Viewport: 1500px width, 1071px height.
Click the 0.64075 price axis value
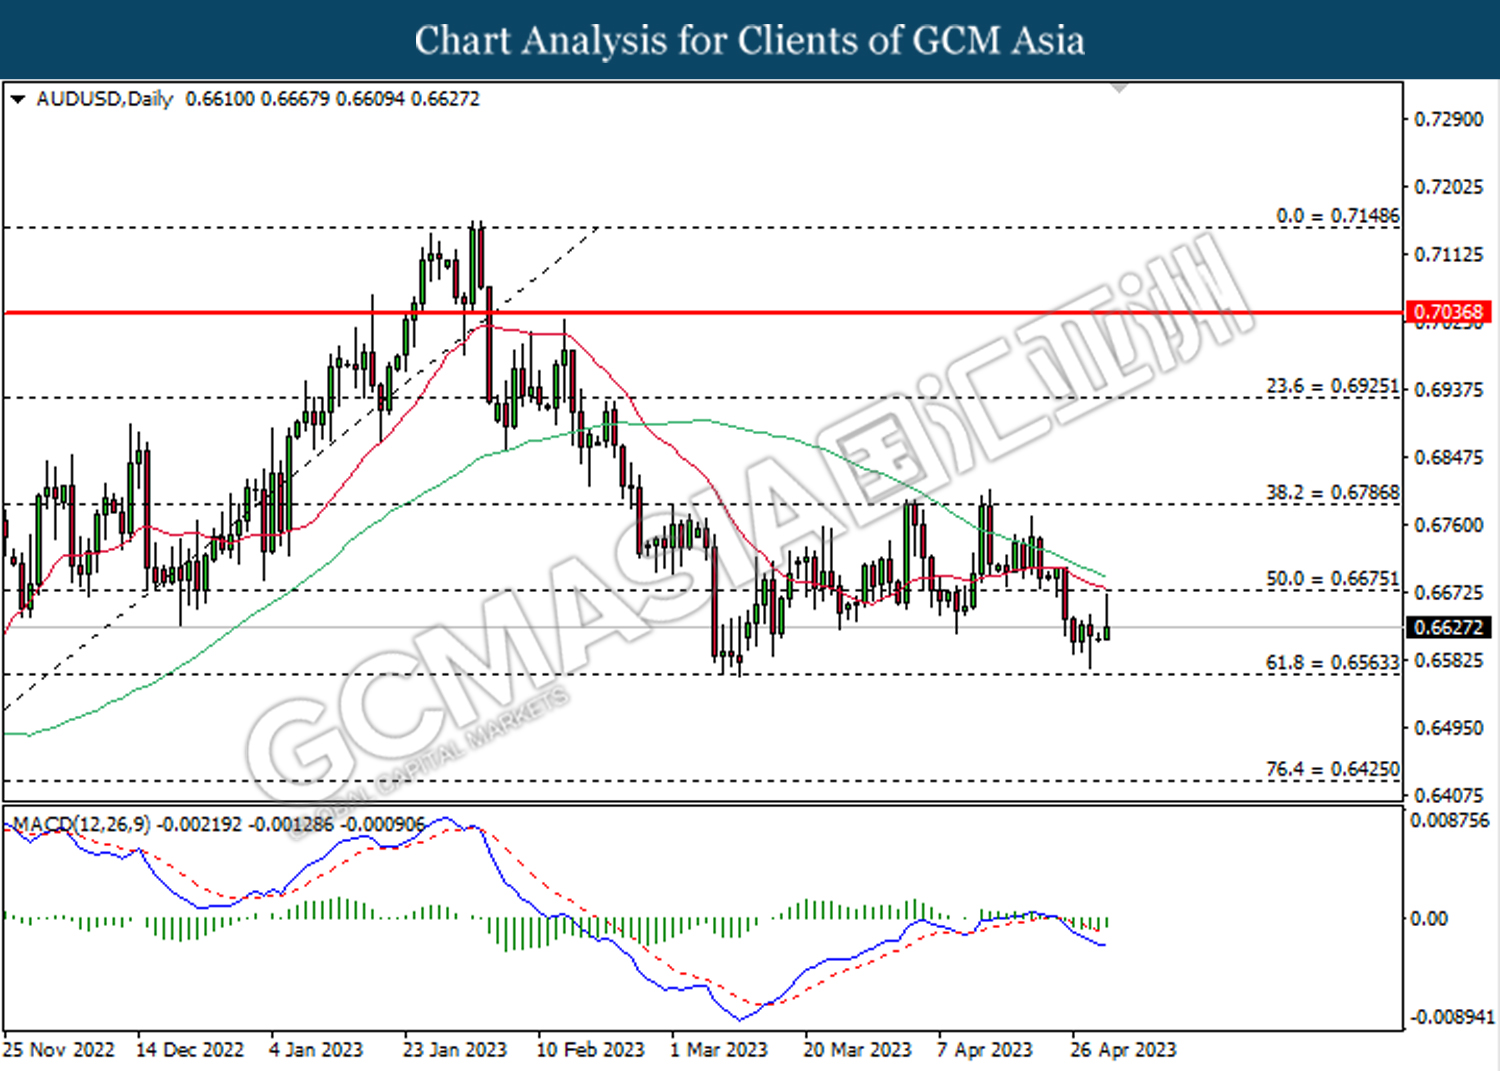(1449, 795)
